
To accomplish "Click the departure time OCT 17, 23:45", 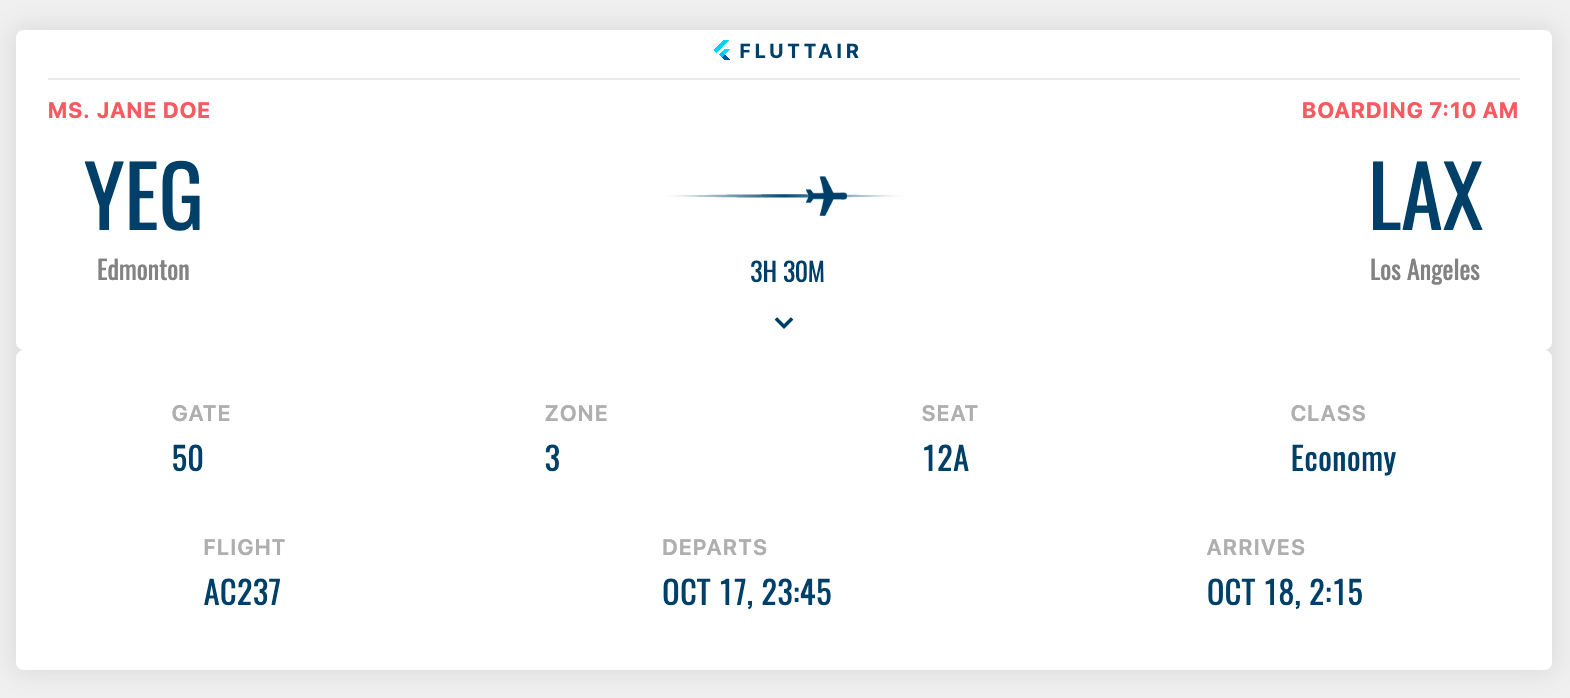I will [747, 592].
